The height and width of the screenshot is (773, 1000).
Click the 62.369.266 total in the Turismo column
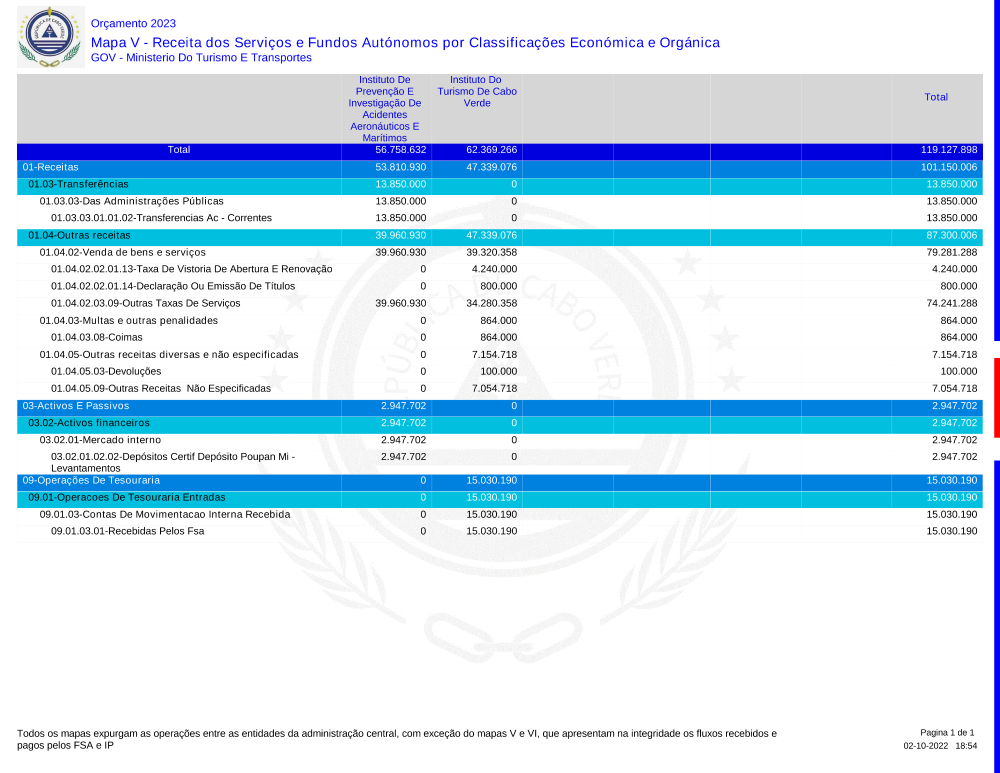point(491,150)
